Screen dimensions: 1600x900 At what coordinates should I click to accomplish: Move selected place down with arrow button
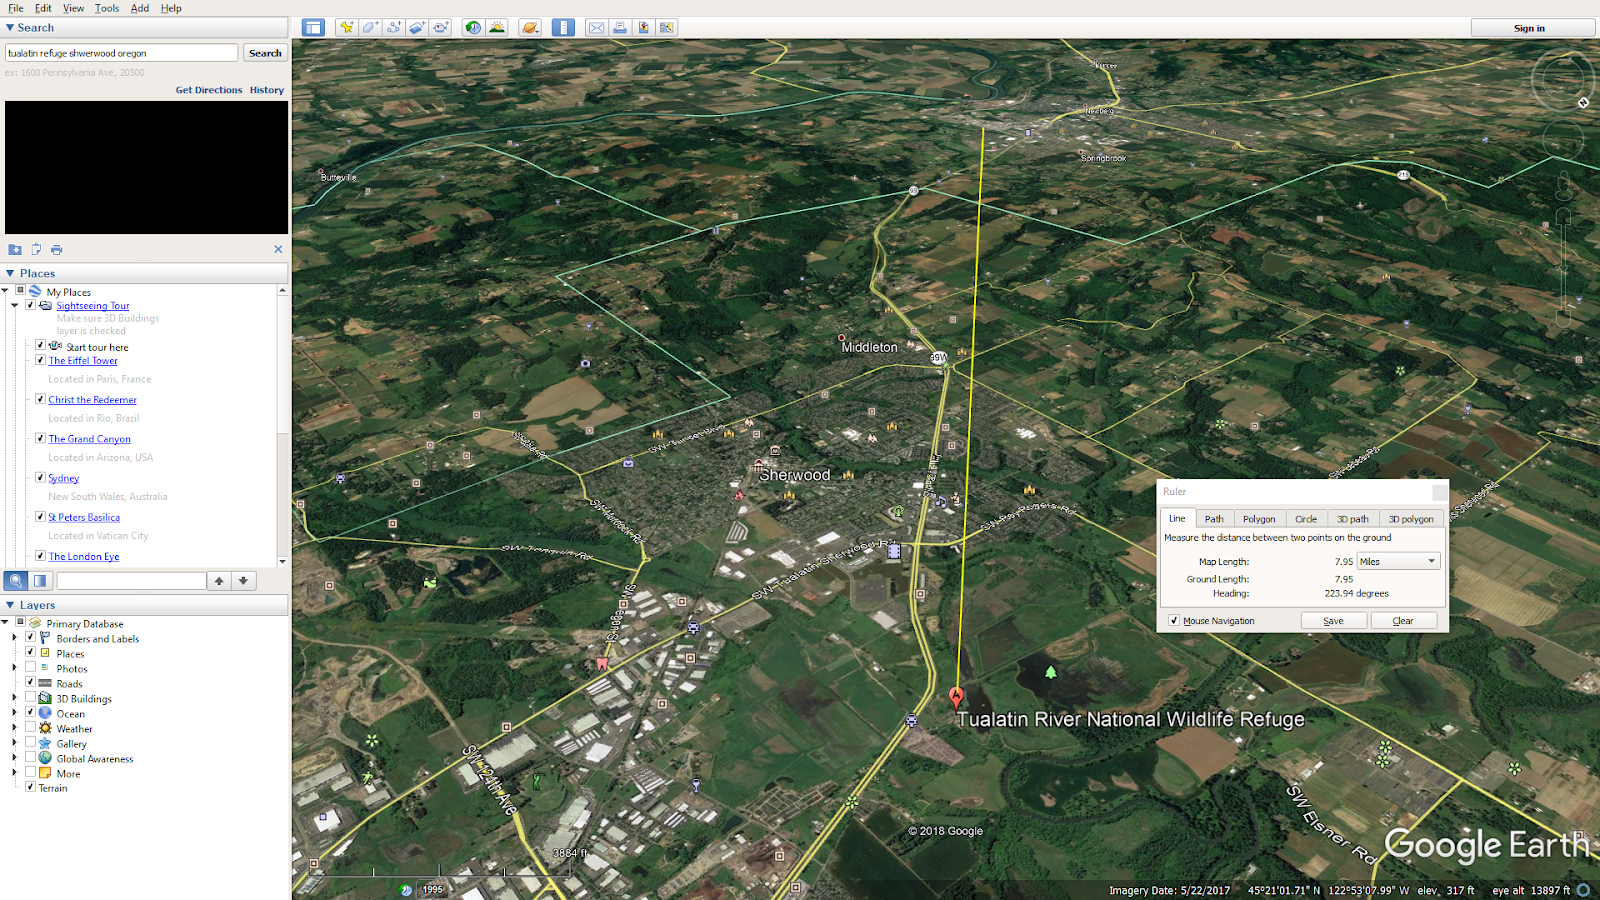pyautogui.click(x=244, y=581)
